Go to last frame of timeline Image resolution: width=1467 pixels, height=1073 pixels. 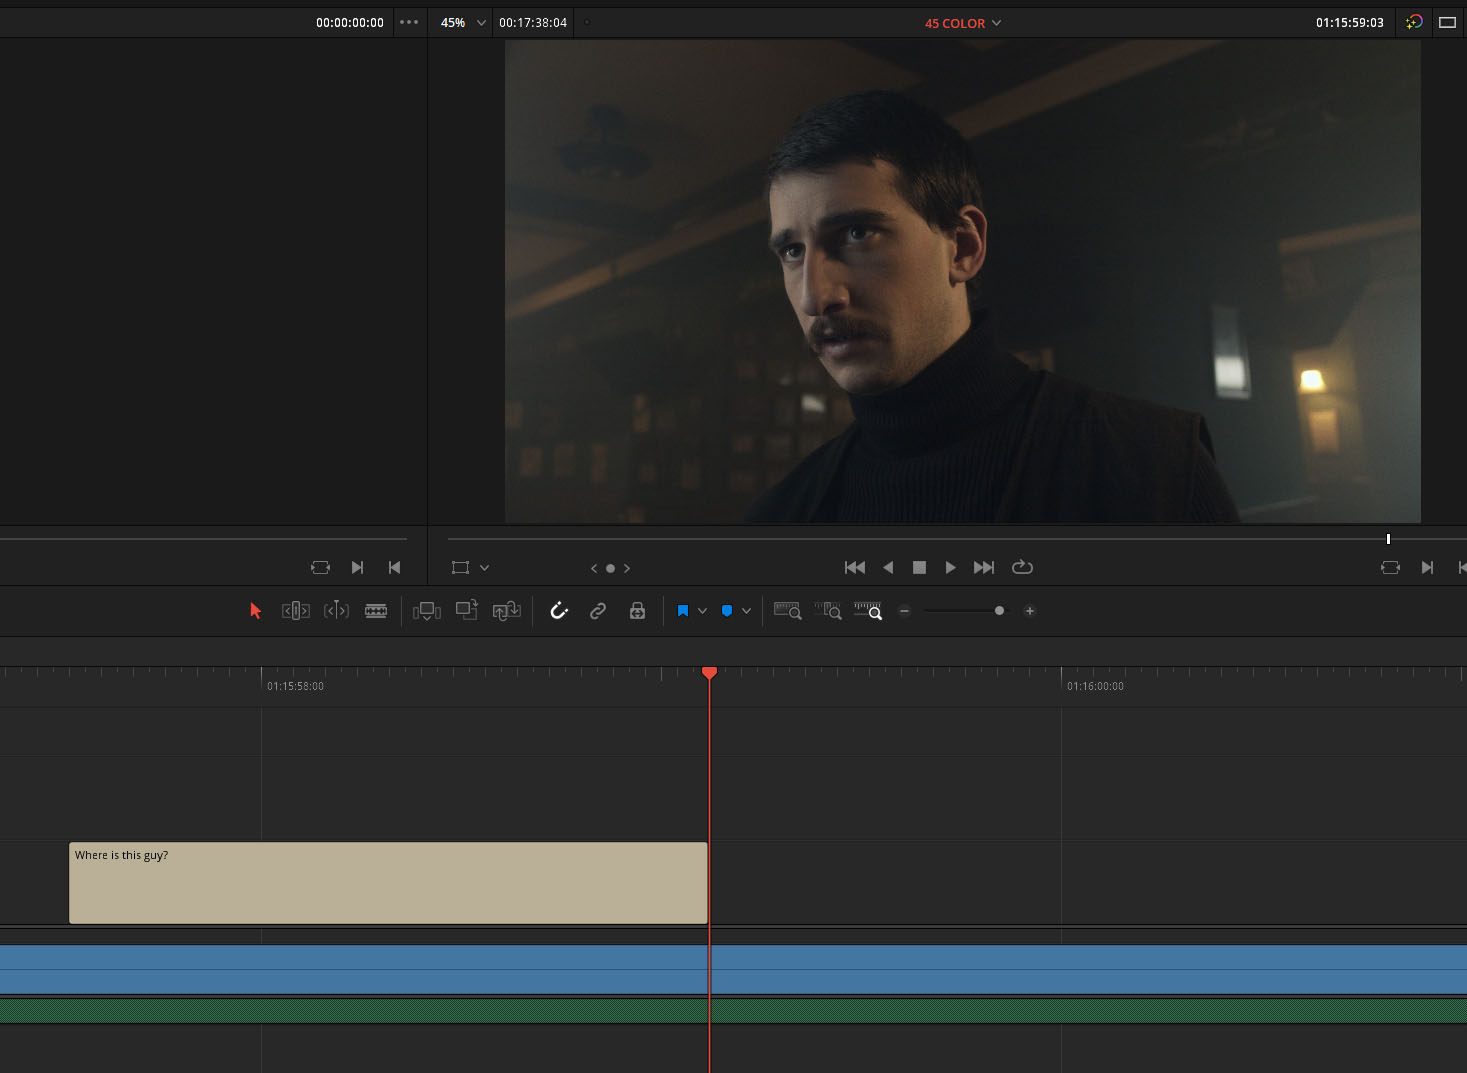(x=984, y=567)
